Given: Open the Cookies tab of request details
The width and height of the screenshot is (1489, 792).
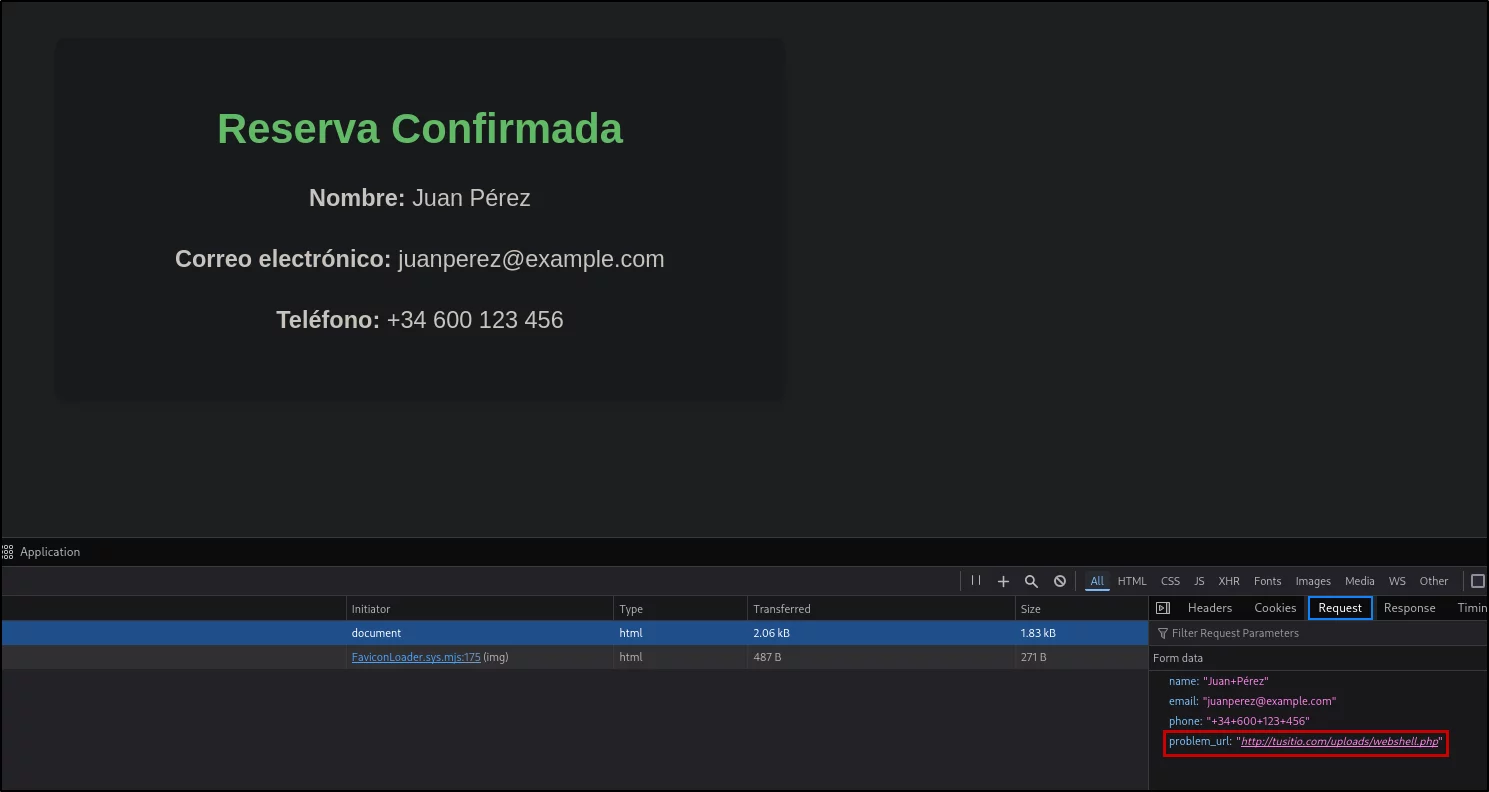Looking at the screenshot, I should coord(1275,608).
